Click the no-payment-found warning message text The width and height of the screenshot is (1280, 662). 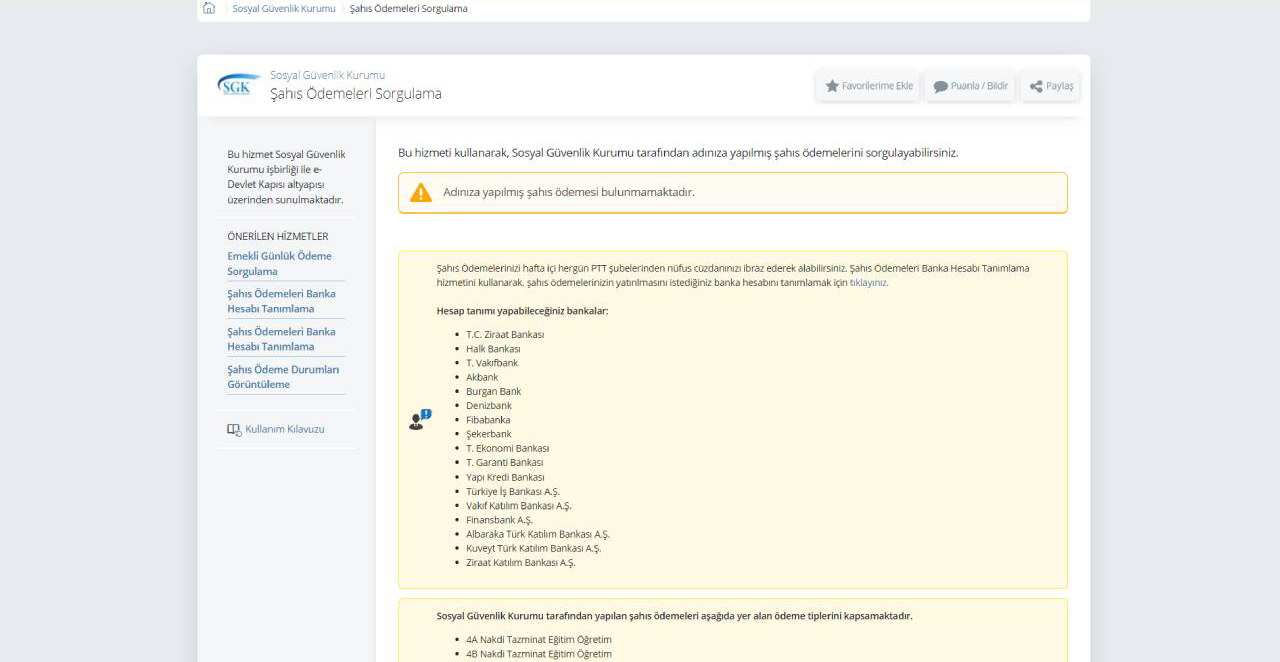coord(568,192)
